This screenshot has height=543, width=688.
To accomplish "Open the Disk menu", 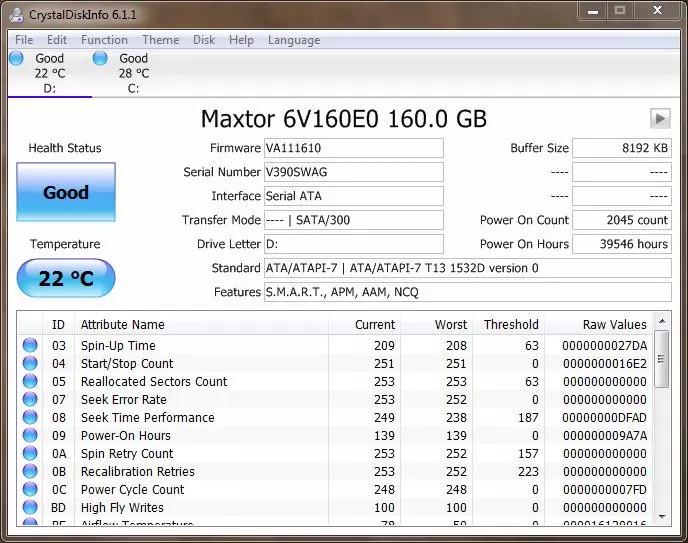I will tap(204, 40).
